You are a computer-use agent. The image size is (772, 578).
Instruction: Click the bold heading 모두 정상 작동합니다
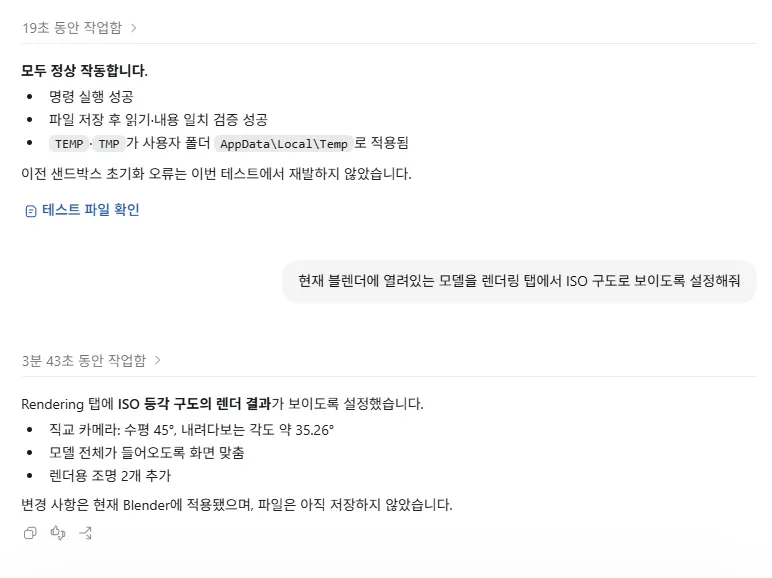[x=84, y=70]
